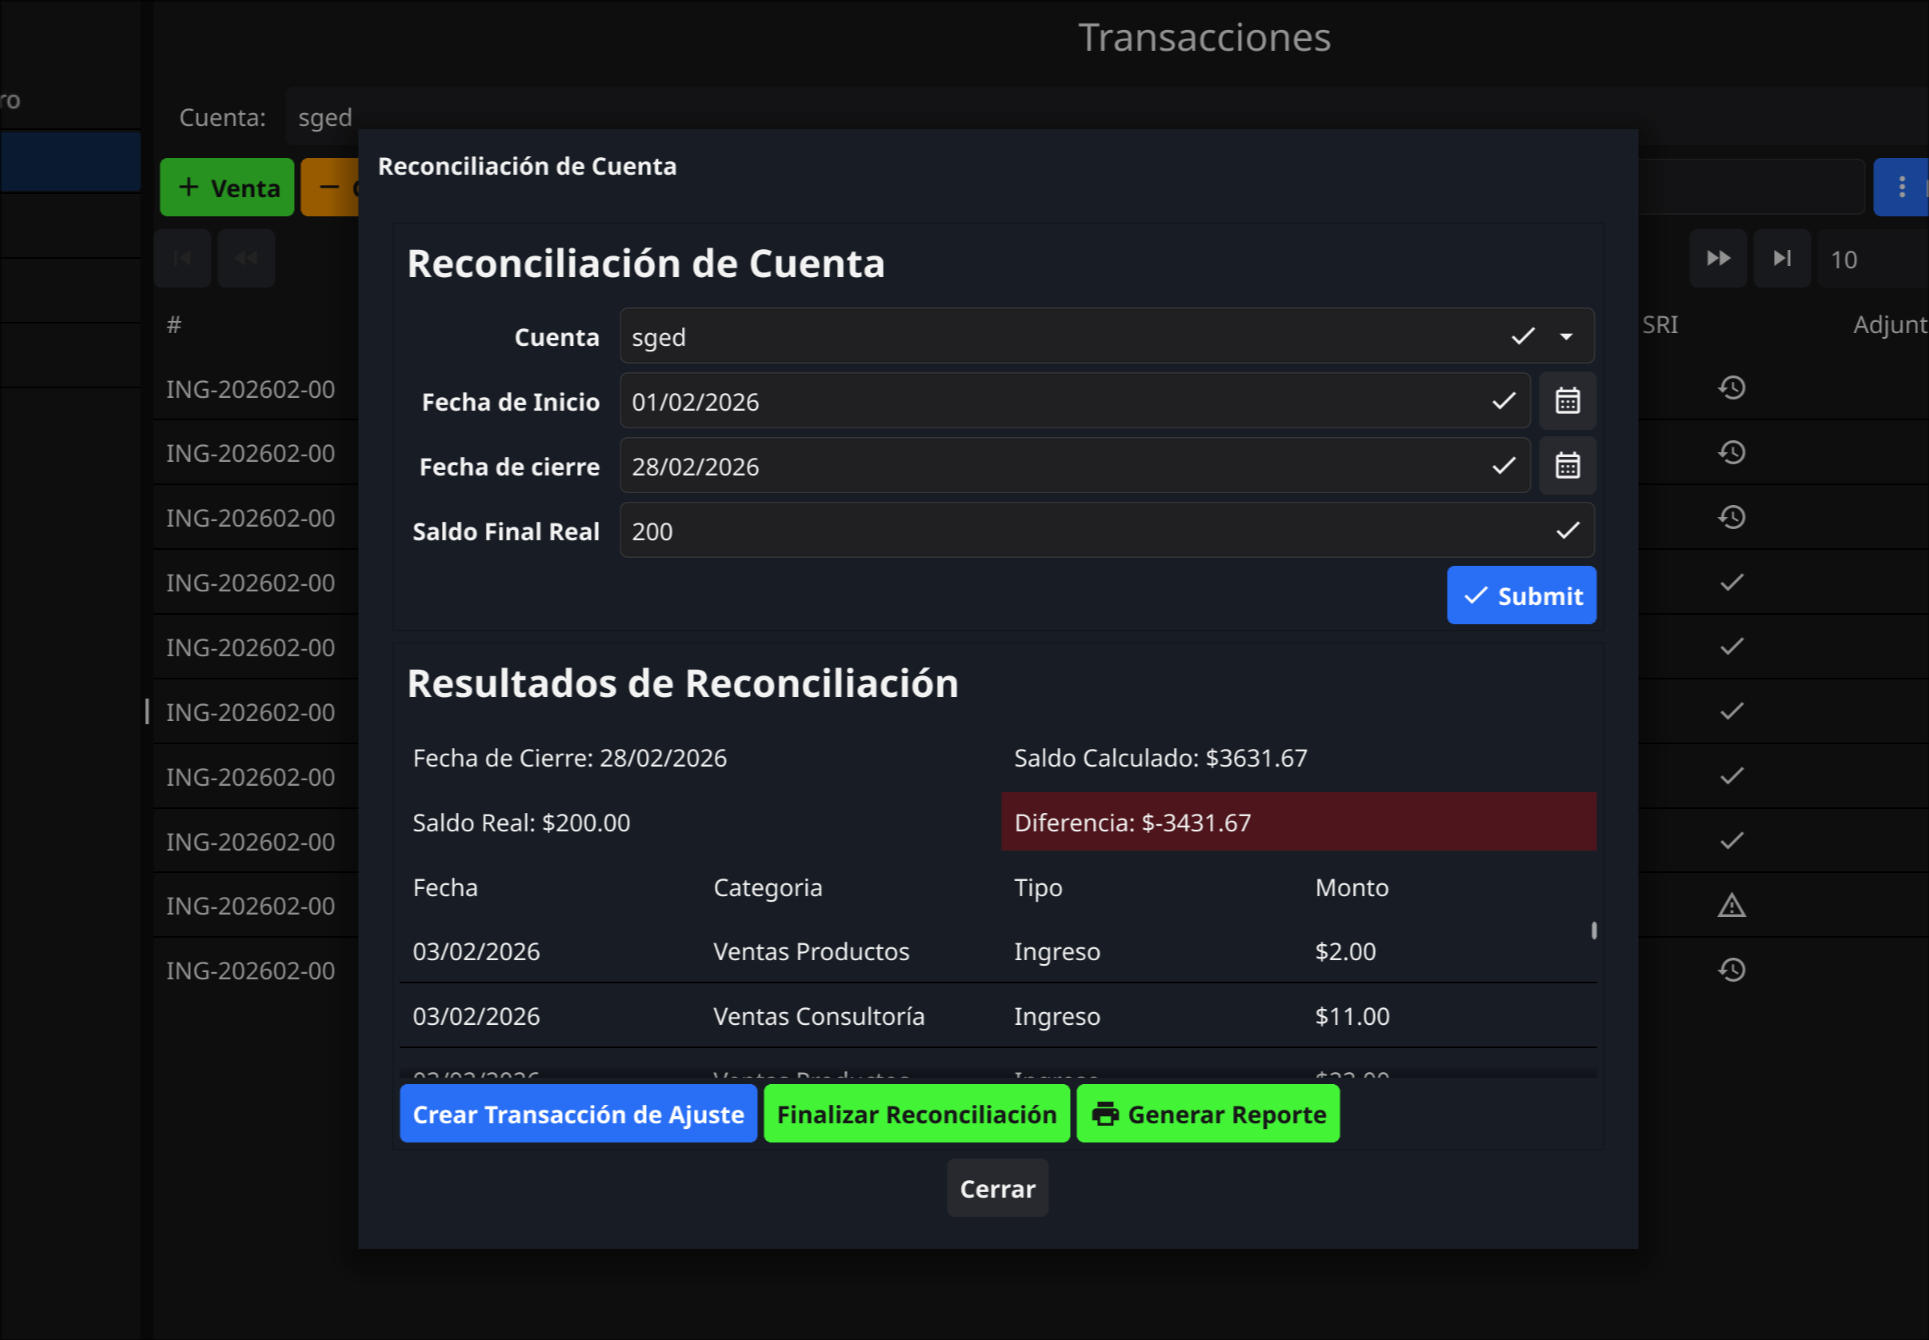Click Finalizar Reconciliación

click(x=916, y=1113)
